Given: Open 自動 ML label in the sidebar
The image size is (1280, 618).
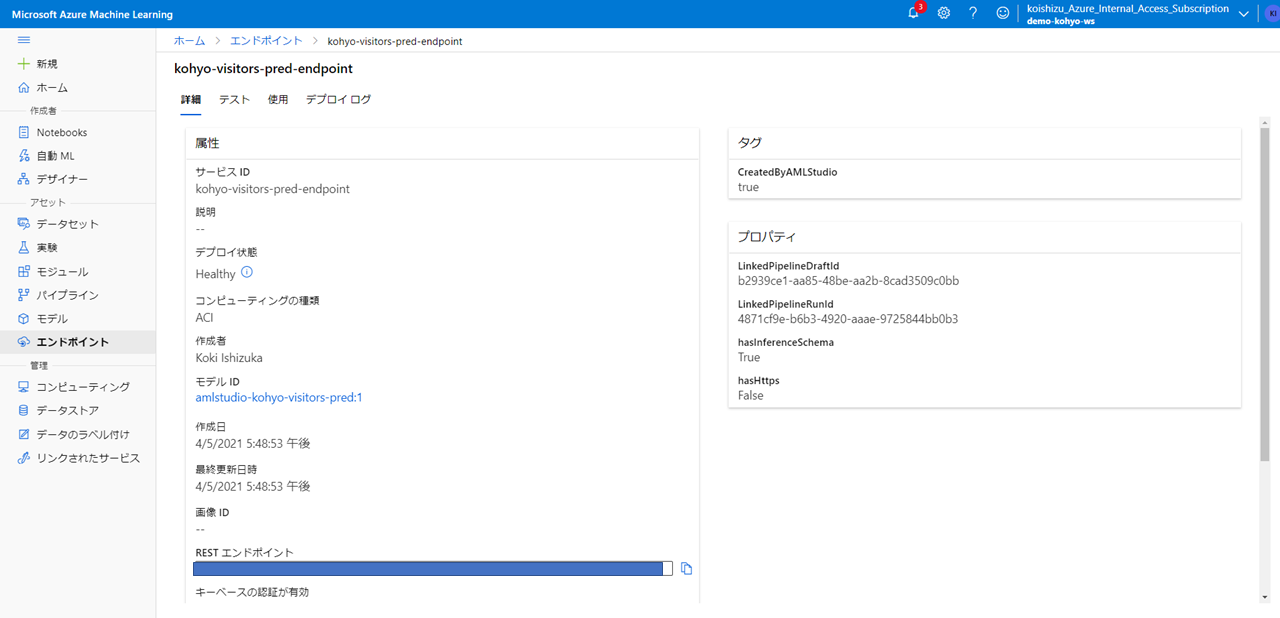Looking at the screenshot, I should (56, 156).
